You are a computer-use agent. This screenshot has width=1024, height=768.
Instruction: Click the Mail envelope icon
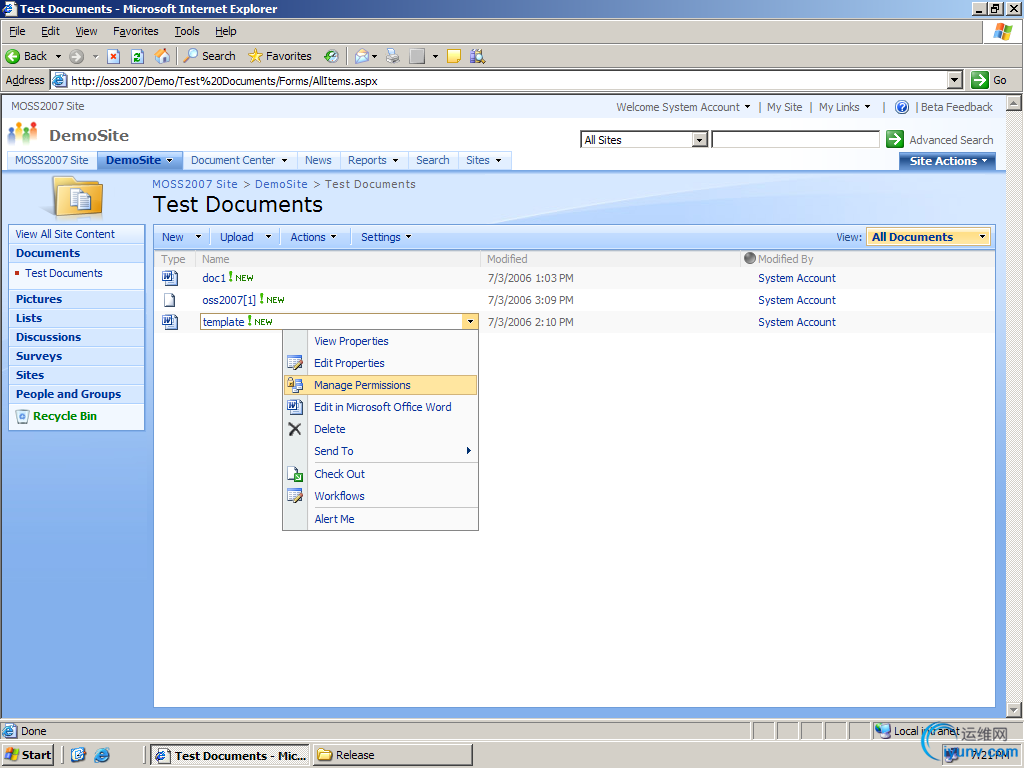[x=362, y=56]
